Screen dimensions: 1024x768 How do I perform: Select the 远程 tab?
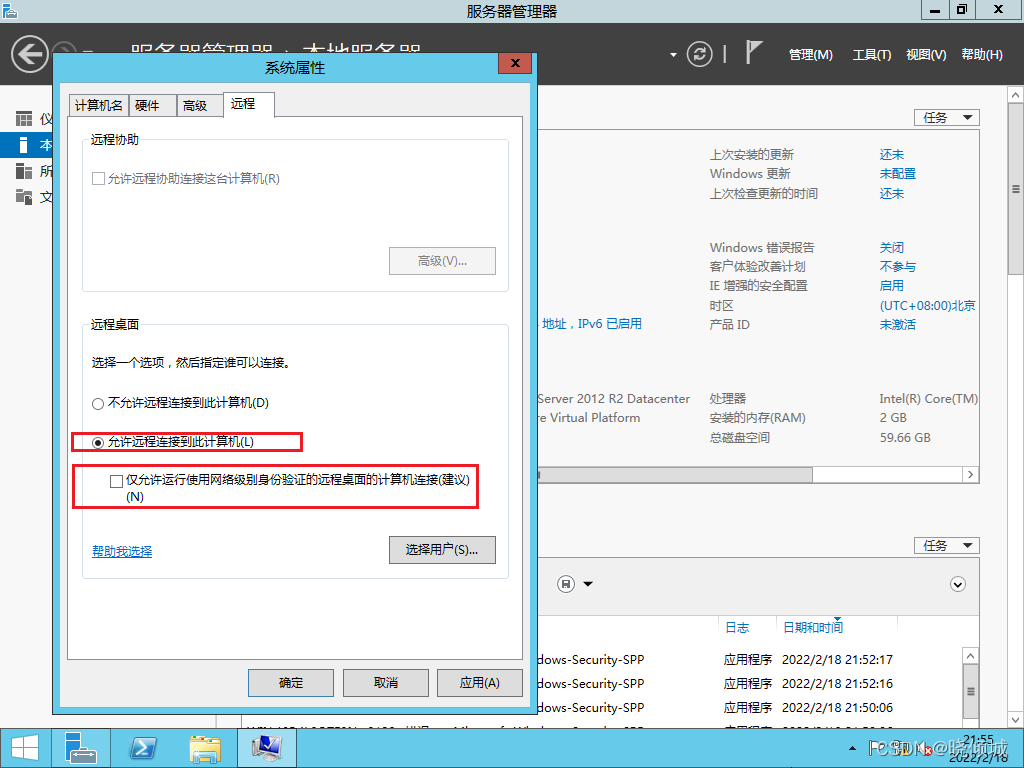249,104
